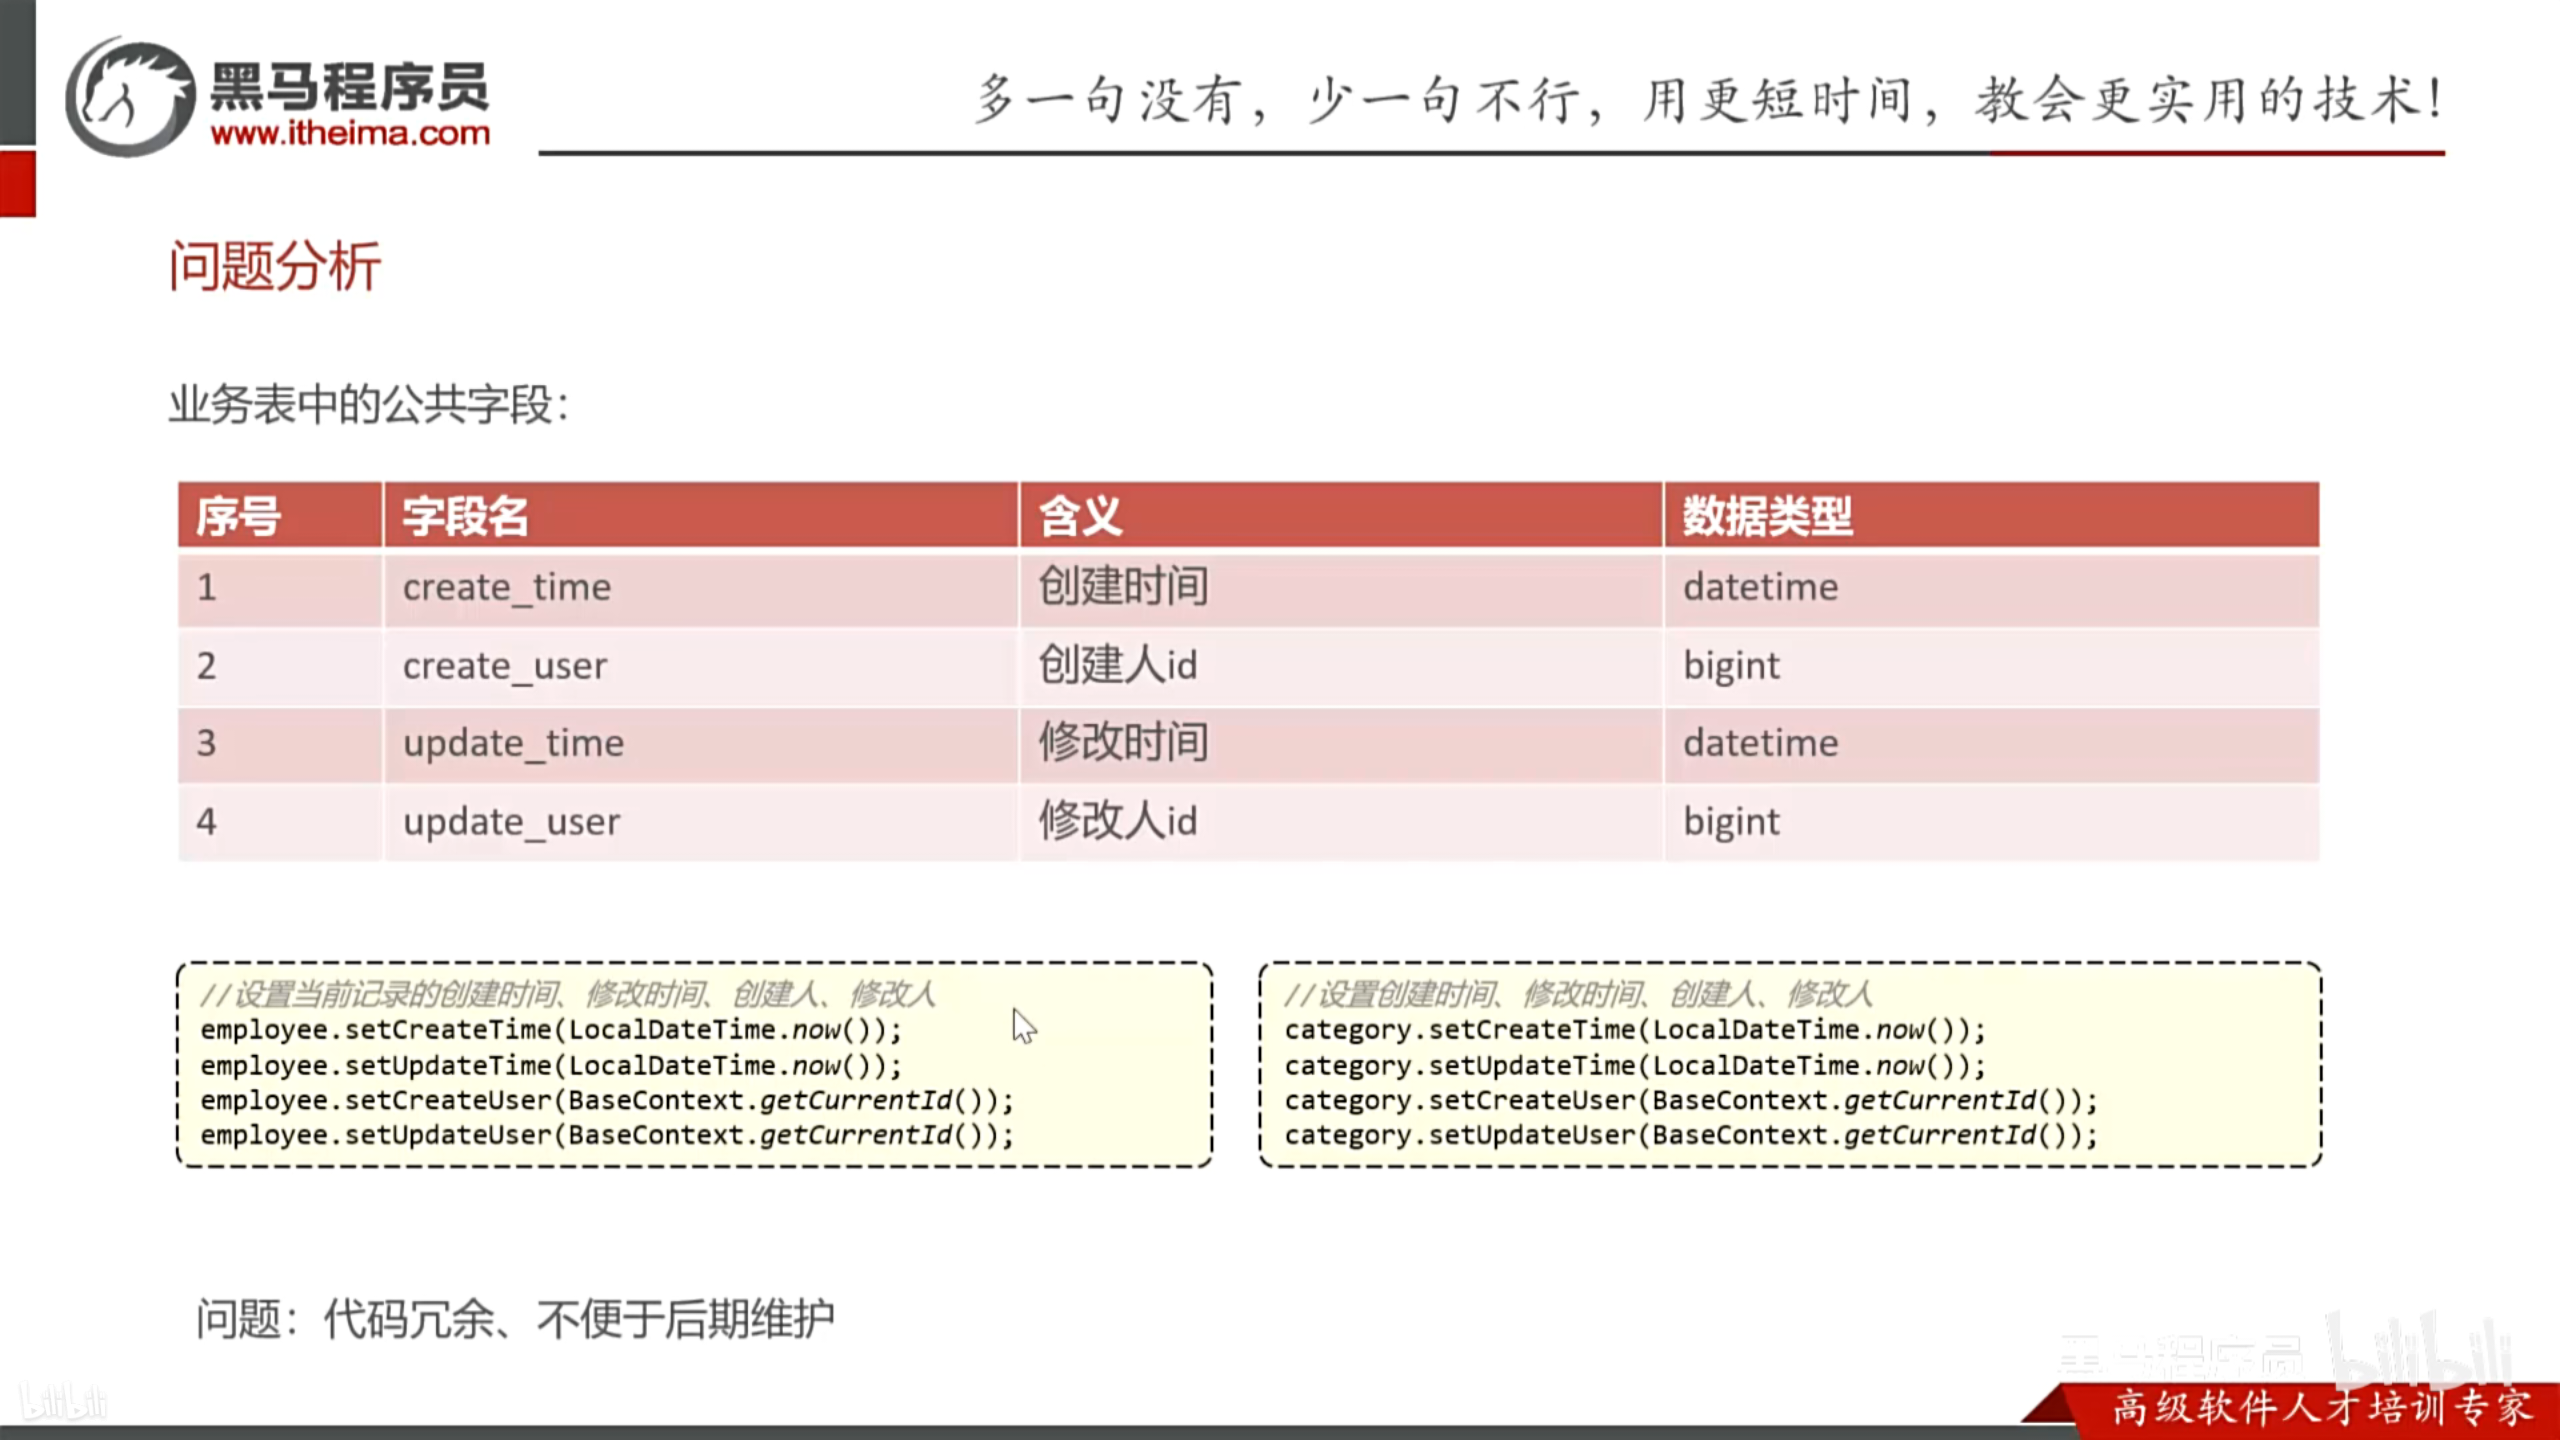The image size is (2560, 1440).
Task: Click the category.setUpdateTime code line
Action: [1635, 1066]
